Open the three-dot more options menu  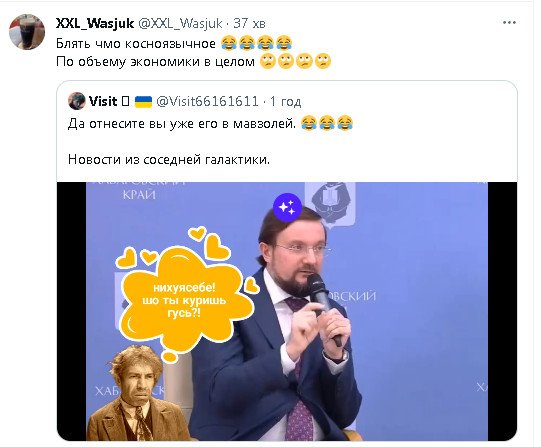pos(509,23)
